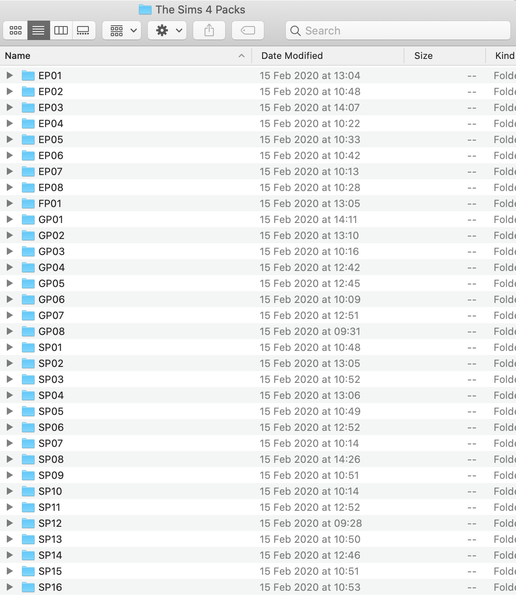Expand the GP04 folder disclosure triangle
The height and width of the screenshot is (600, 516).
click(10, 267)
